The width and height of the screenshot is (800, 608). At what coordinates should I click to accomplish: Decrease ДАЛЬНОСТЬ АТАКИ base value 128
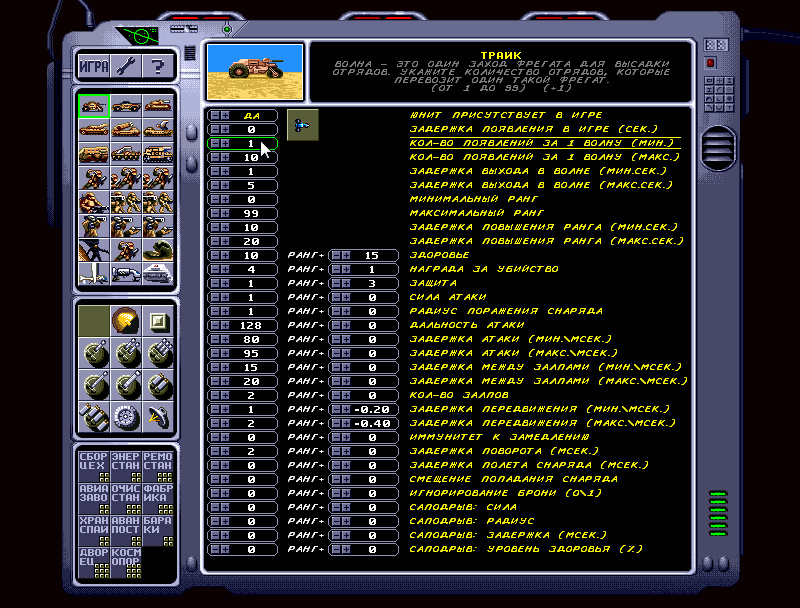tap(215, 325)
